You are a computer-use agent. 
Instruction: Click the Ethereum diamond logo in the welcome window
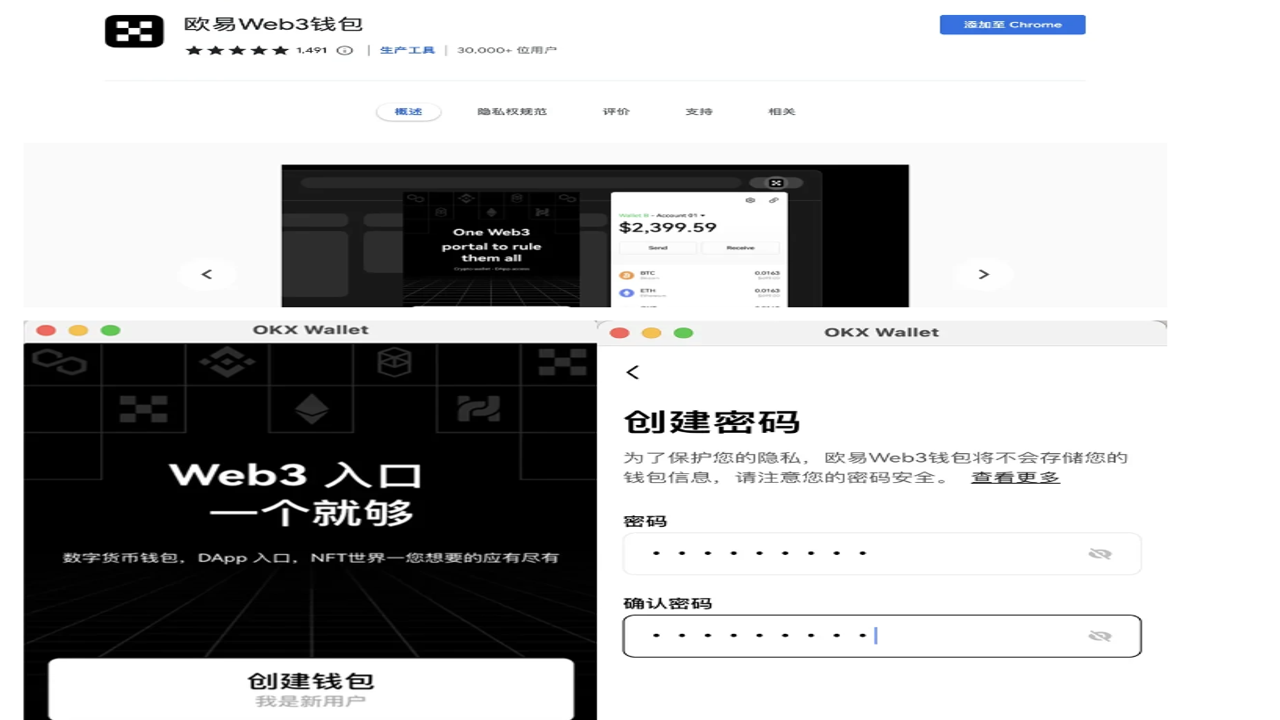(x=312, y=408)
